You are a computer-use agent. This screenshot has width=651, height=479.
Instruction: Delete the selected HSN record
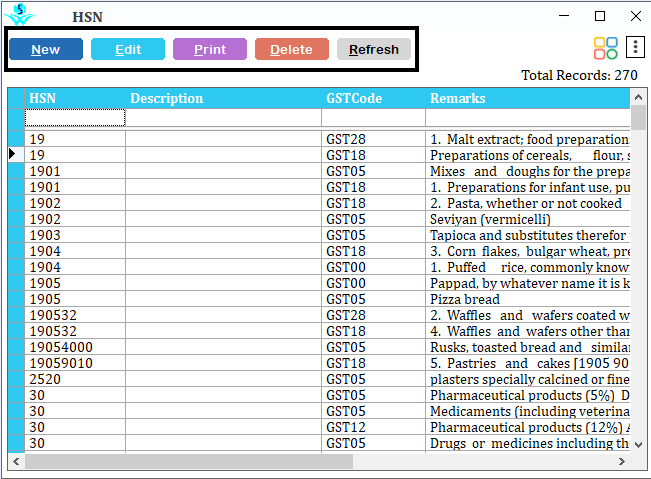[292, 49]
